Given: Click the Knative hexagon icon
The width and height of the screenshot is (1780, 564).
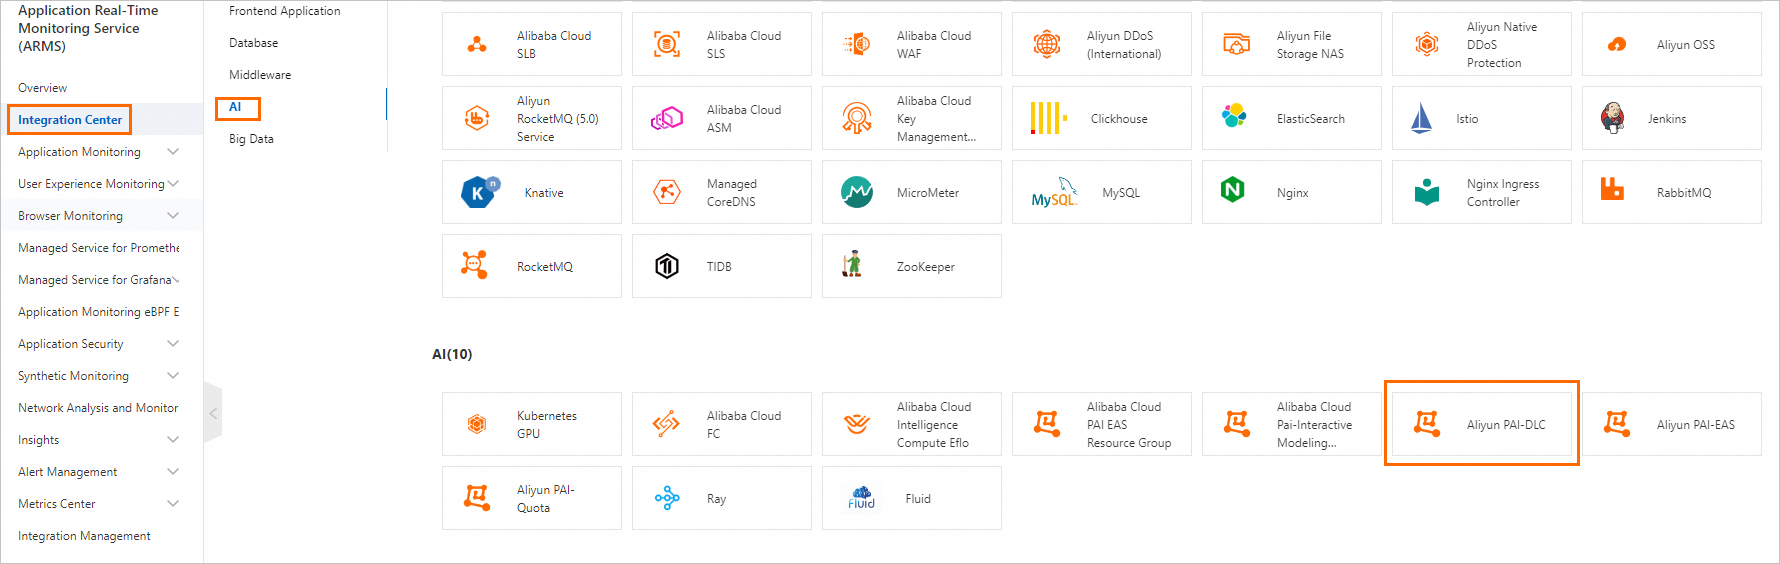Looking at the screenshot, I should 479,192.
